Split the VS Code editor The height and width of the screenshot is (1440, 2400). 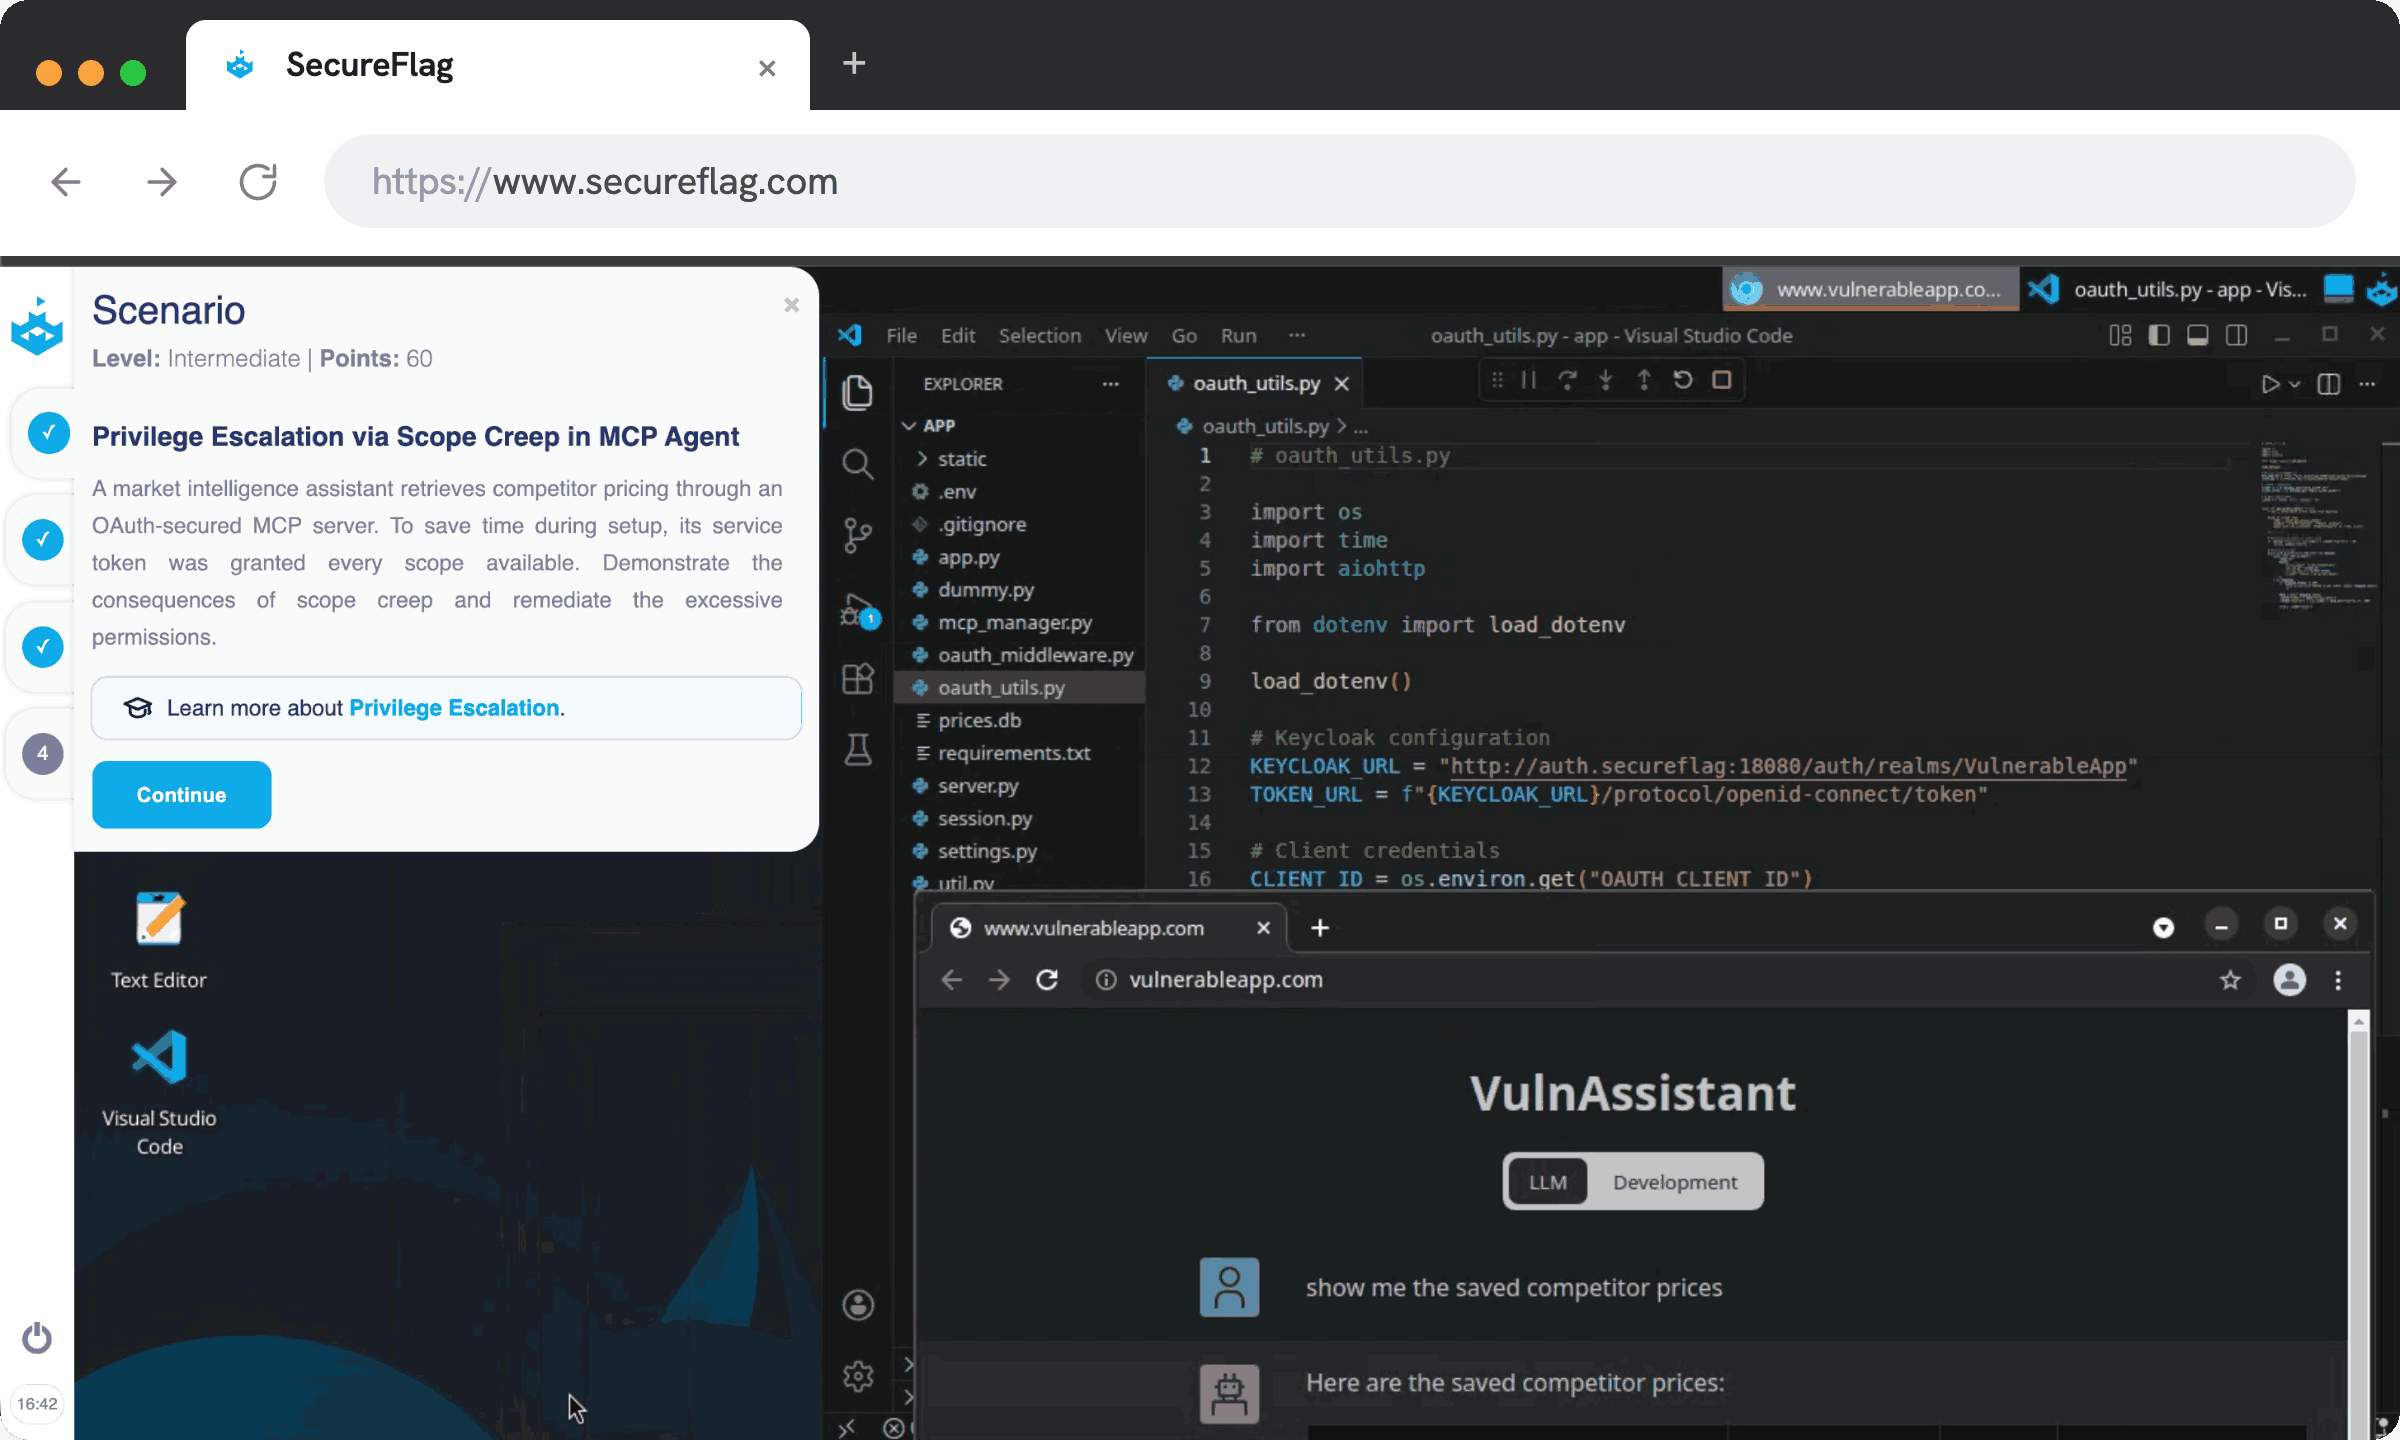click(2329, 384)
